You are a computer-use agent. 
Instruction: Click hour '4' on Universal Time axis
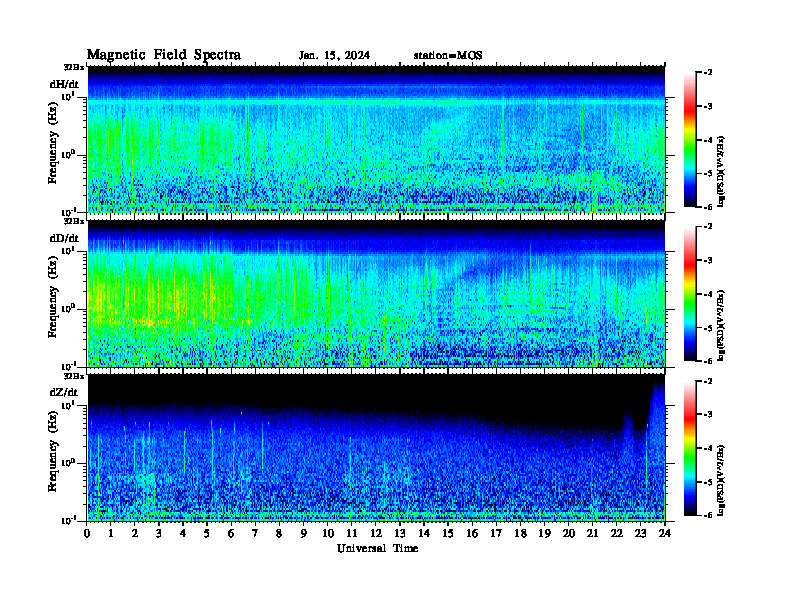point(183,533)
